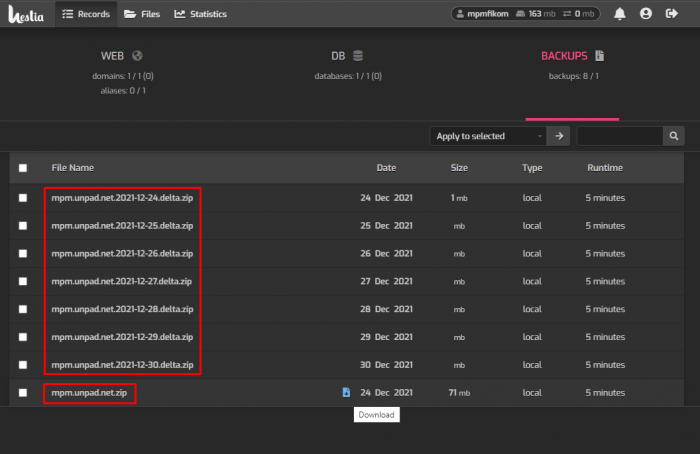Open mpm.unpad.net.2021-12-28.delta.zip

pyautogui.click(x=122, y=309)
